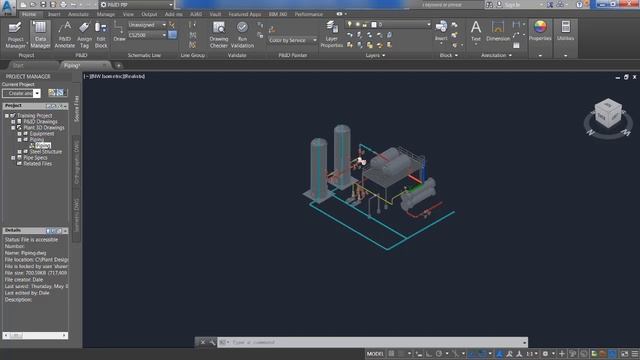Toggle ortho mode in status bar
Viewport: 640px width, 360px height.
coord(429,353)
